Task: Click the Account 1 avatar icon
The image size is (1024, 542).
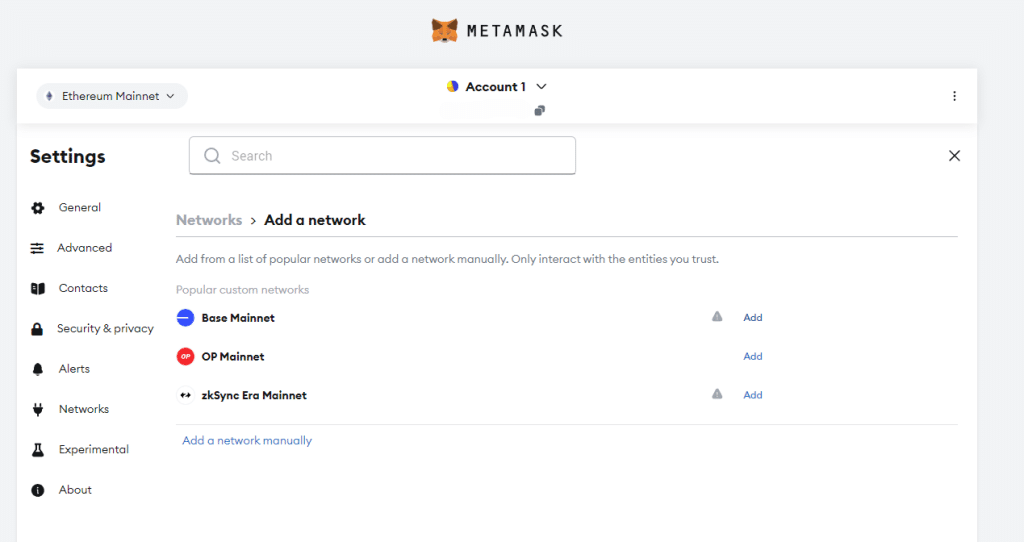Action: 452,86
